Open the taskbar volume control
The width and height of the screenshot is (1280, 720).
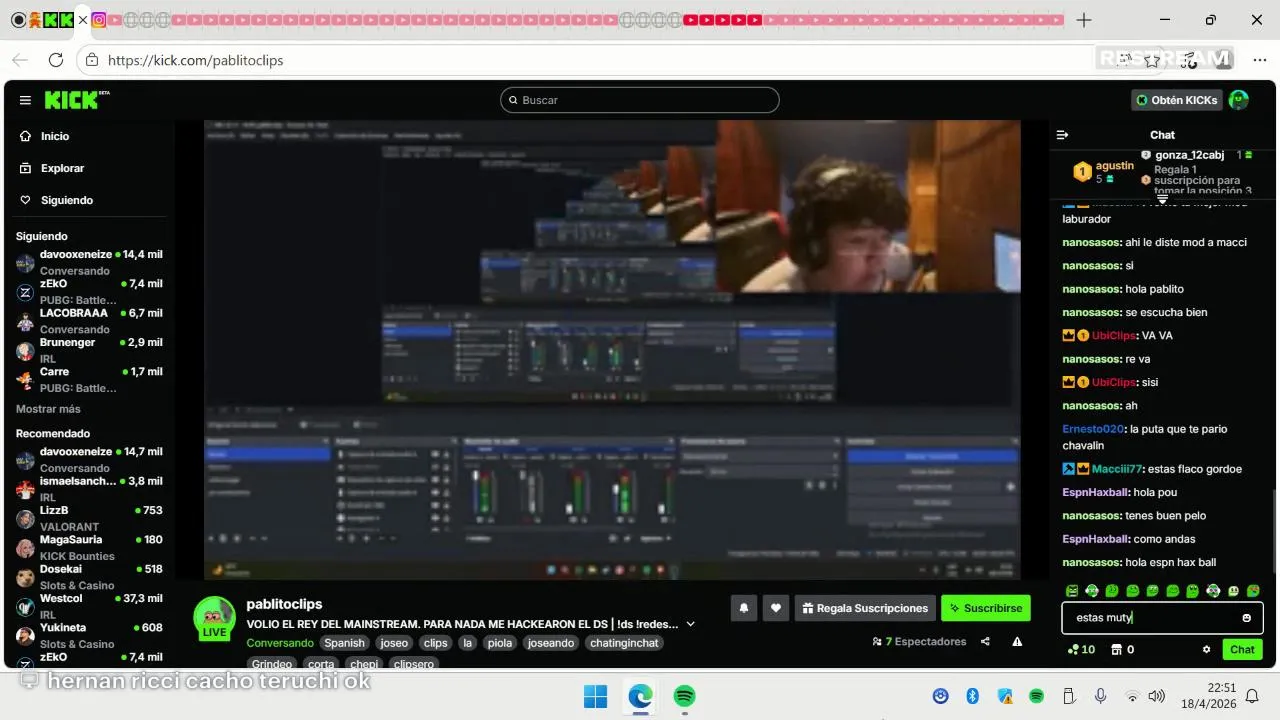pyautogui.click(x=1157, y=696)
